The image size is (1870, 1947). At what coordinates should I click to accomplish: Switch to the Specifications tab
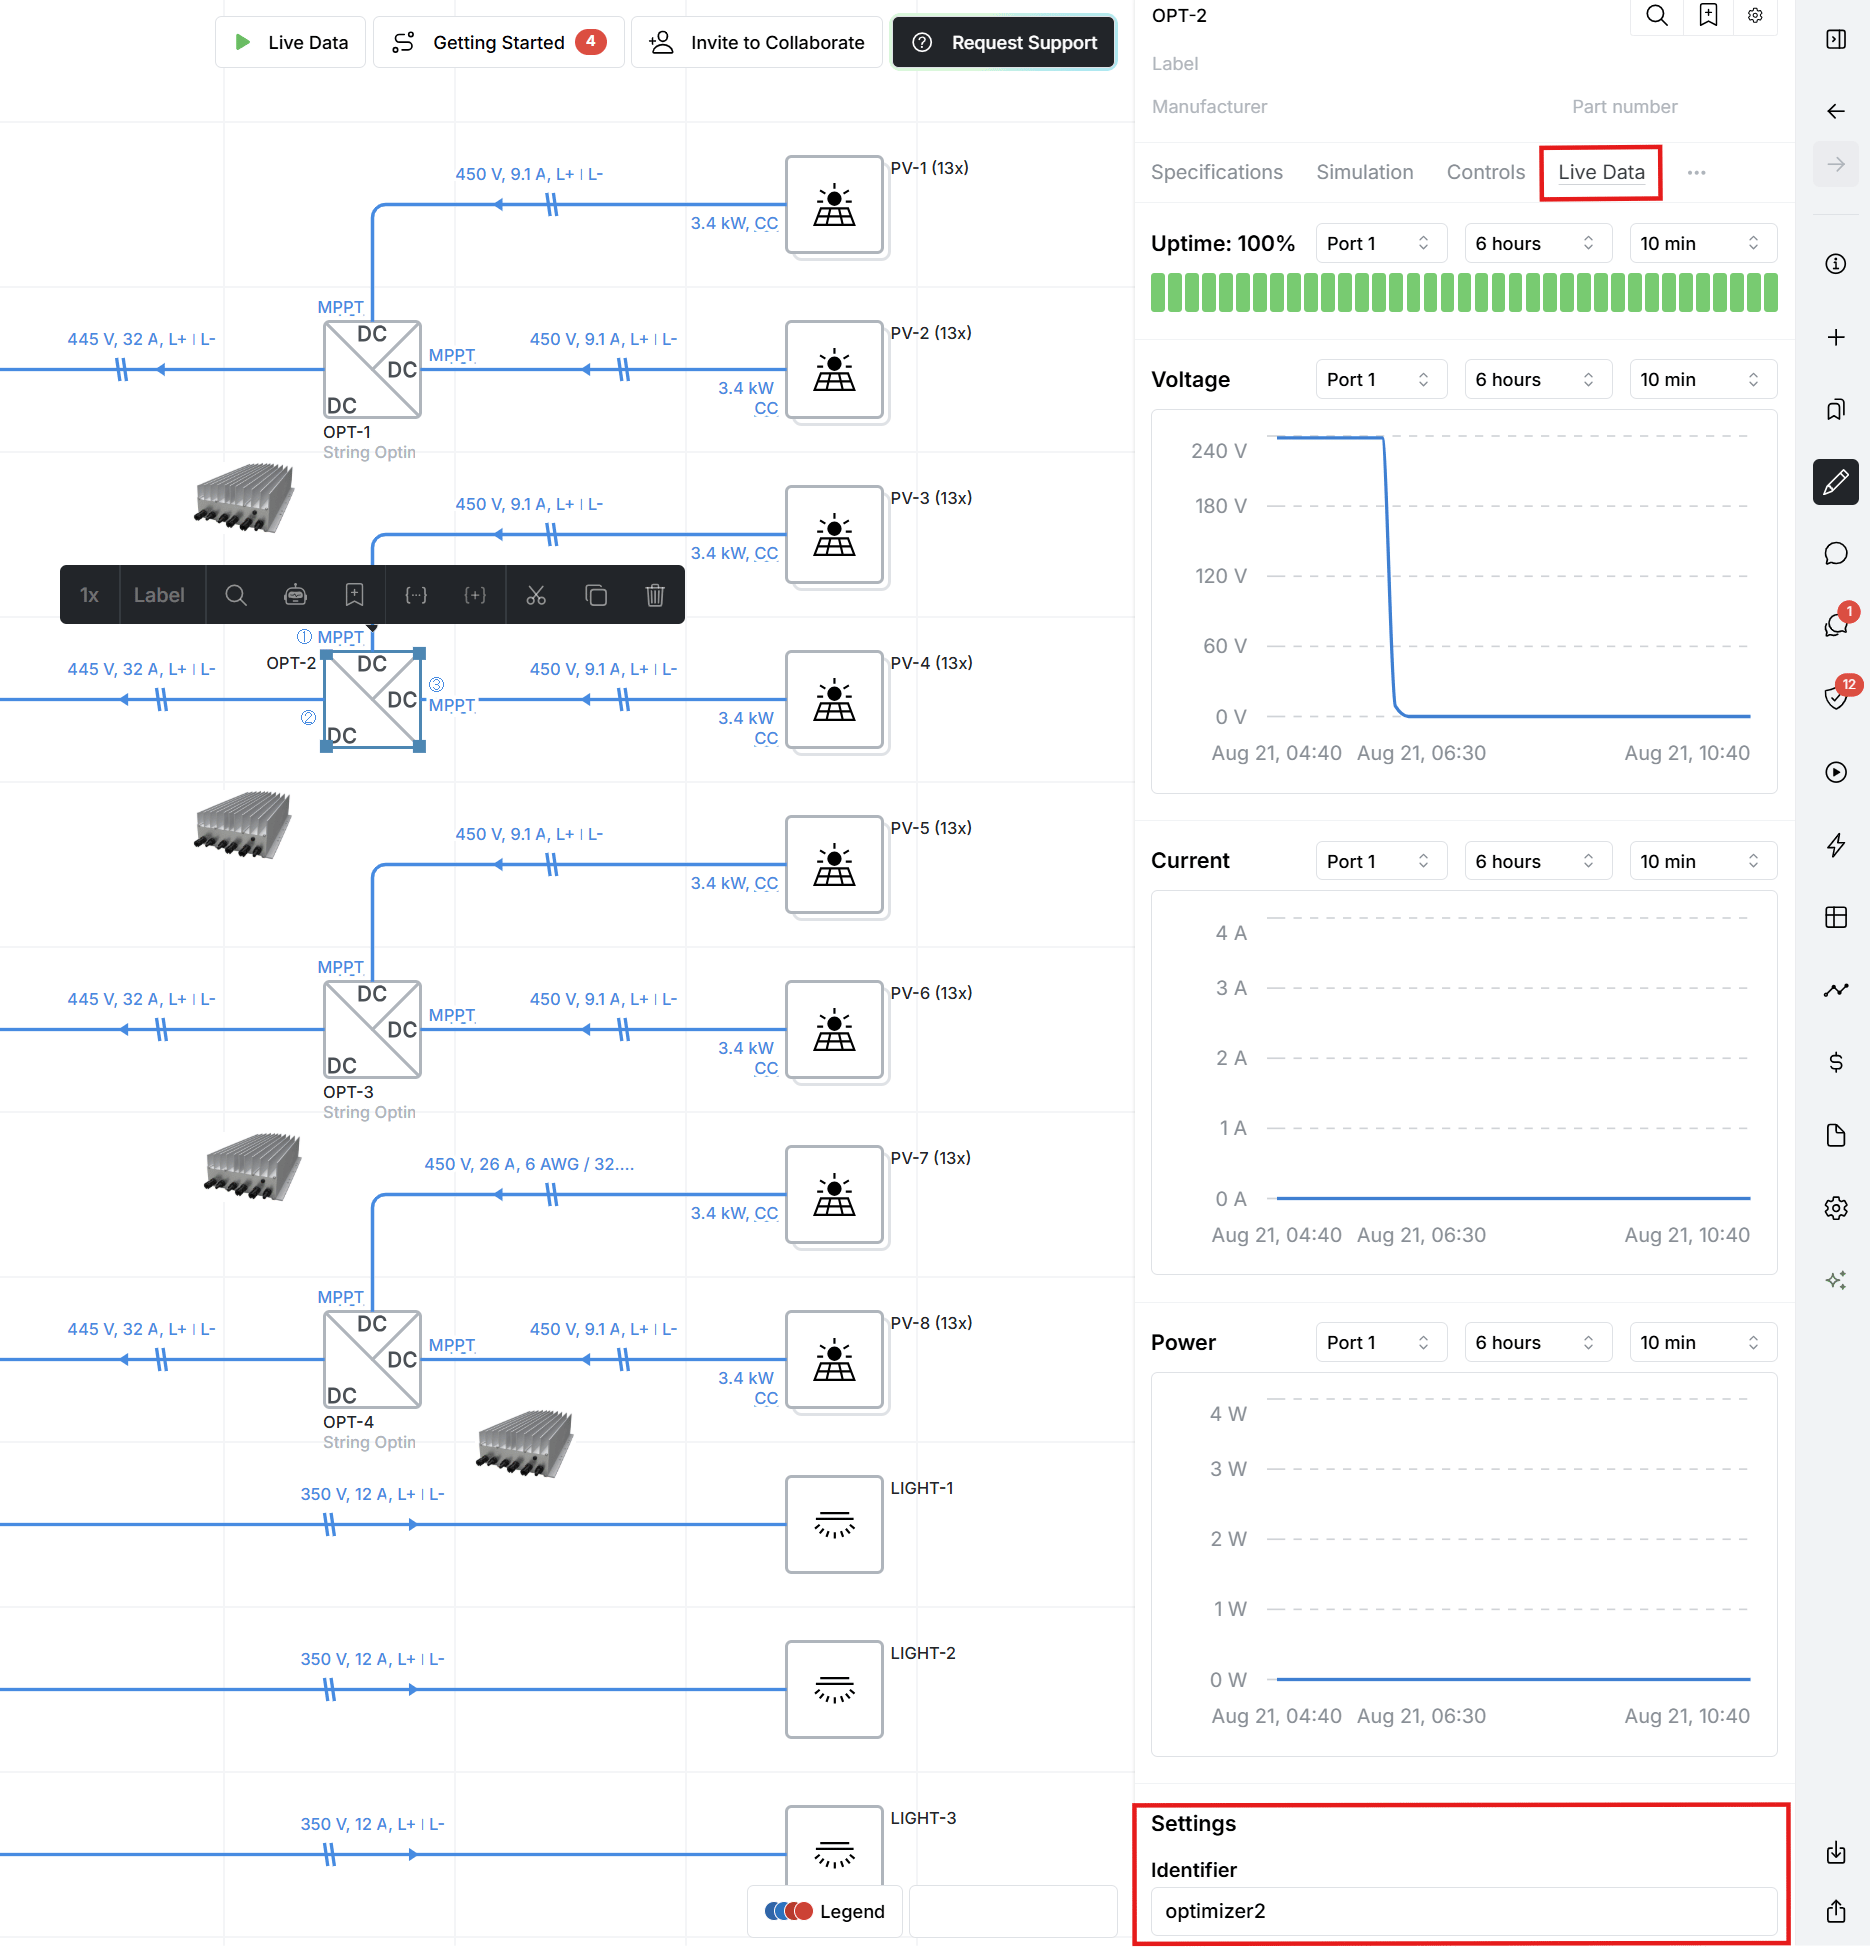click(1216, 172)
